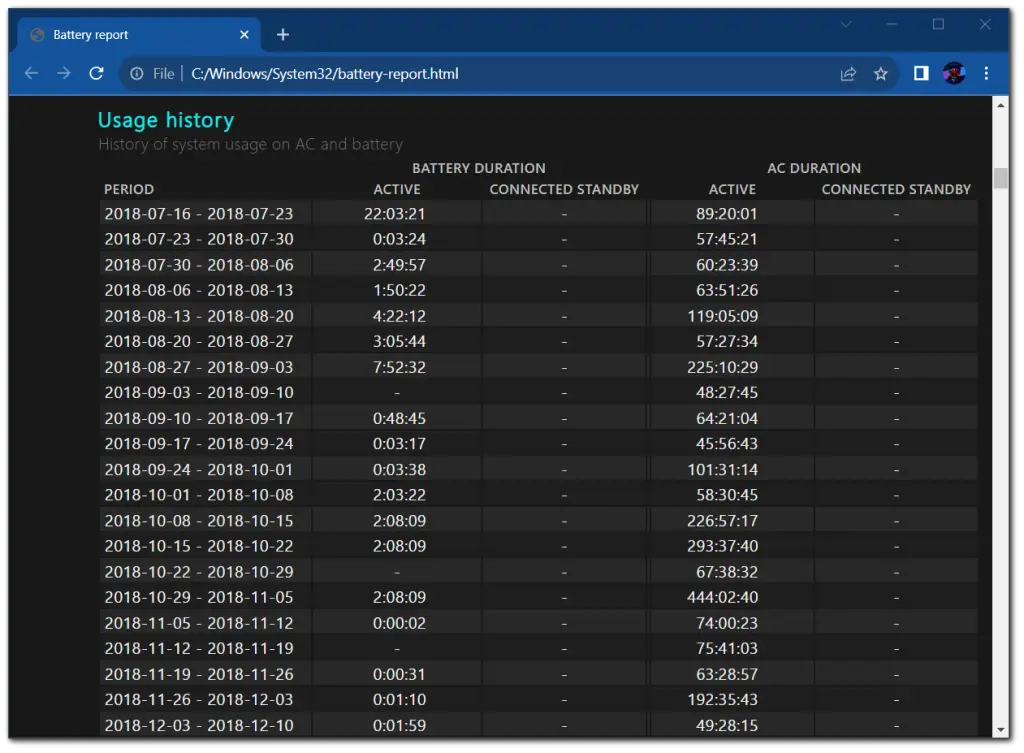Image resolution: width=1024 pixels, height=753 pixels.
Task: Expand tab search chevron in title bar
Action: click(846, 25)
